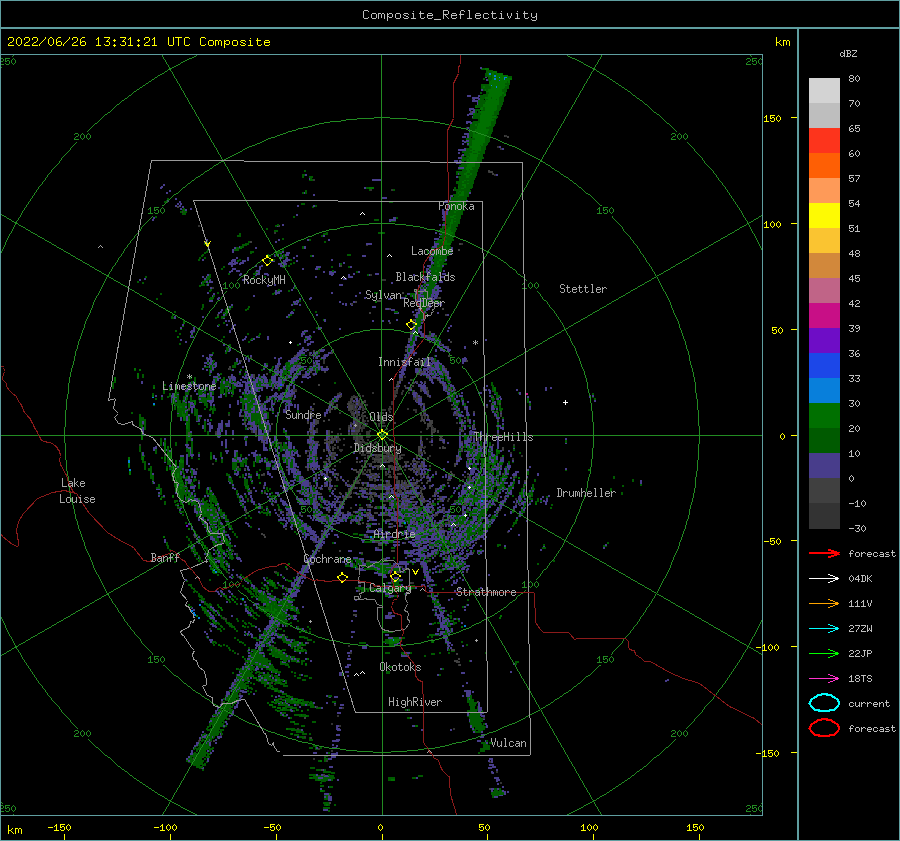Click the current label beside cyan ellipse
The image size is (900, 841).
[869, 704]
